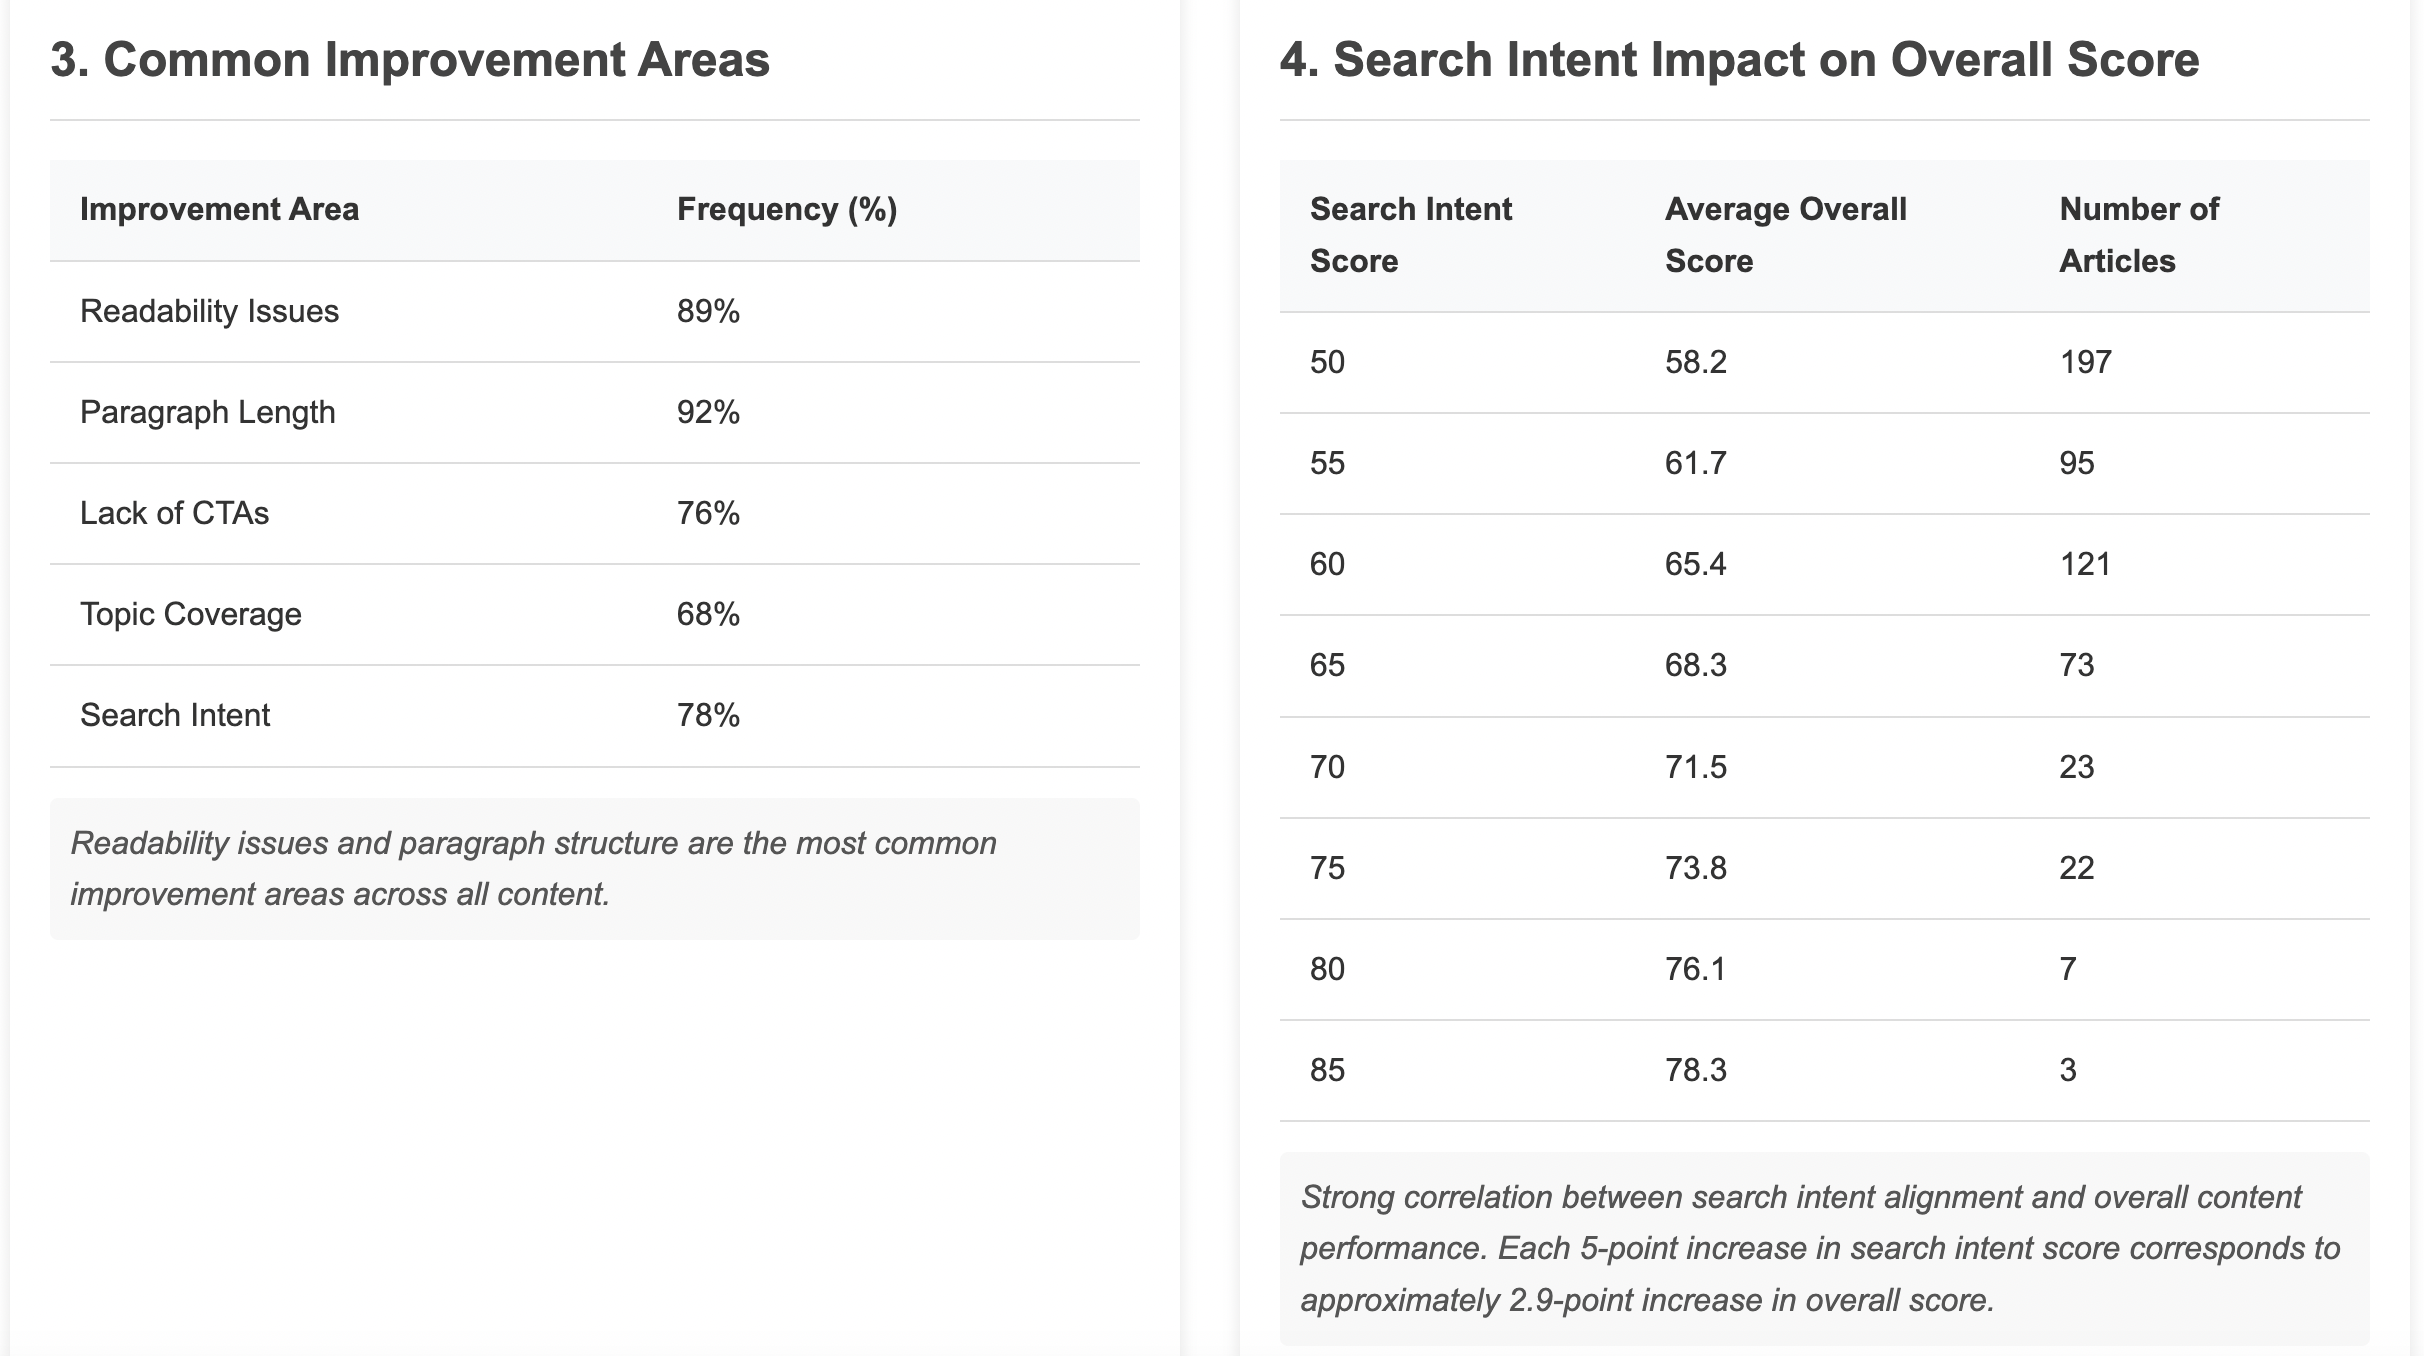Click the 58.2 average overall score cell
The image size is (2424, 1356).
(x=1695, y=362)
